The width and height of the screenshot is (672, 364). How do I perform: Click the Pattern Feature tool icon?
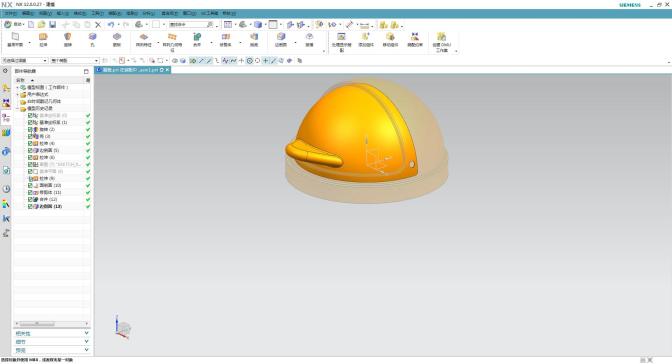(144, 37)
